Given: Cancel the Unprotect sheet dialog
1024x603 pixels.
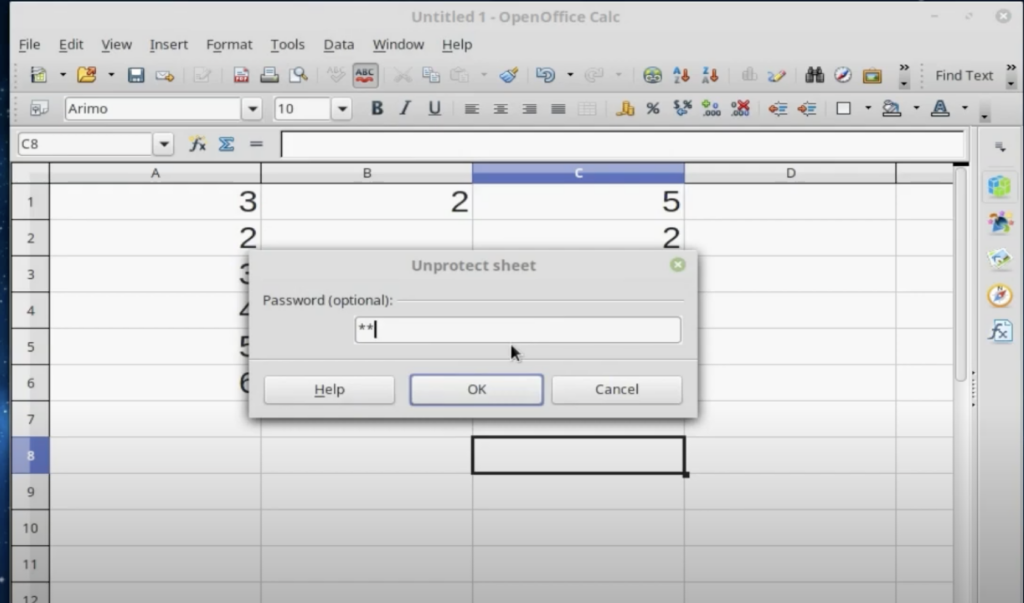Looking at the screenshot, I should point(616,389).
